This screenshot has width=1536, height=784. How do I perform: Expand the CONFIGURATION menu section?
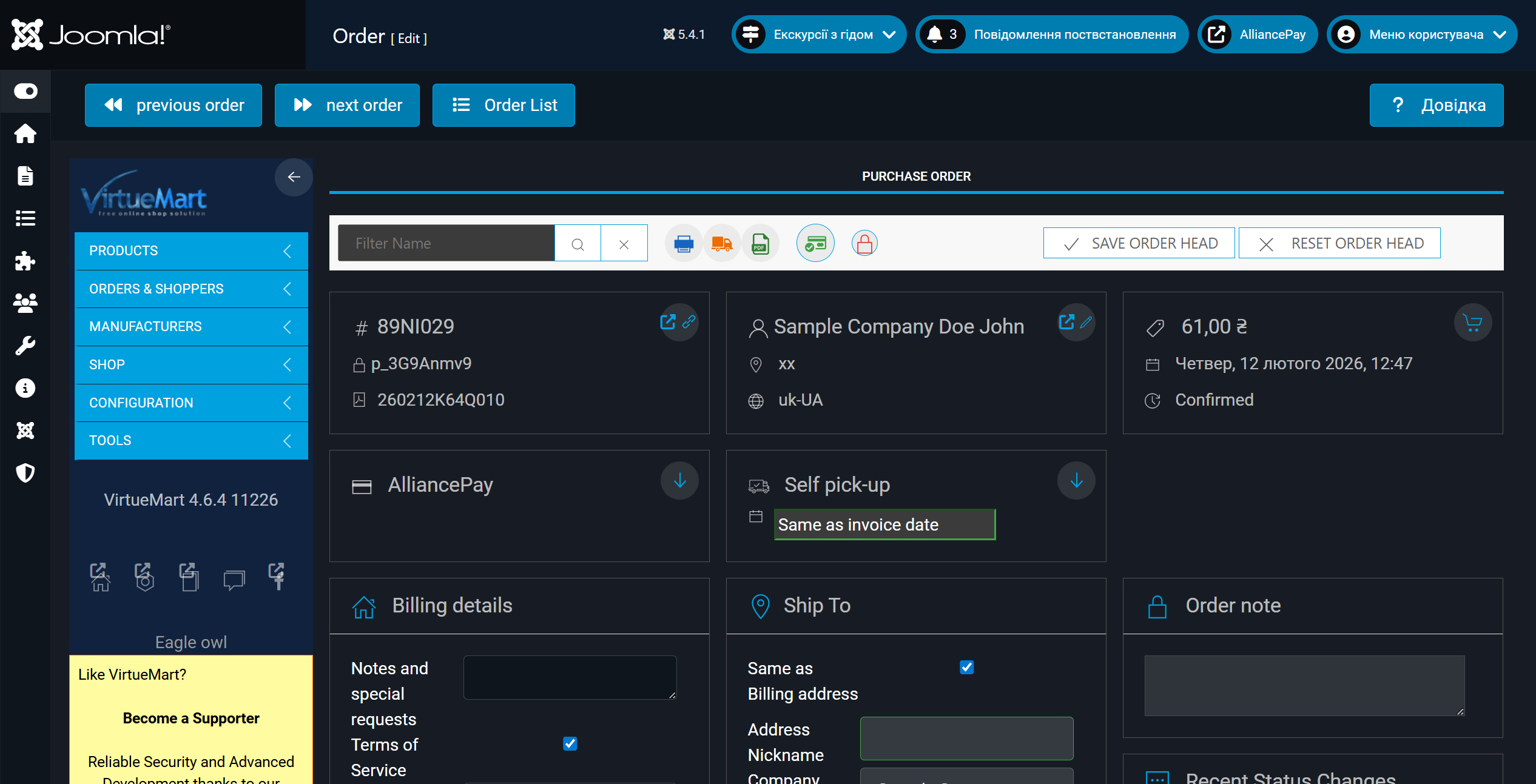click(190, 403)
